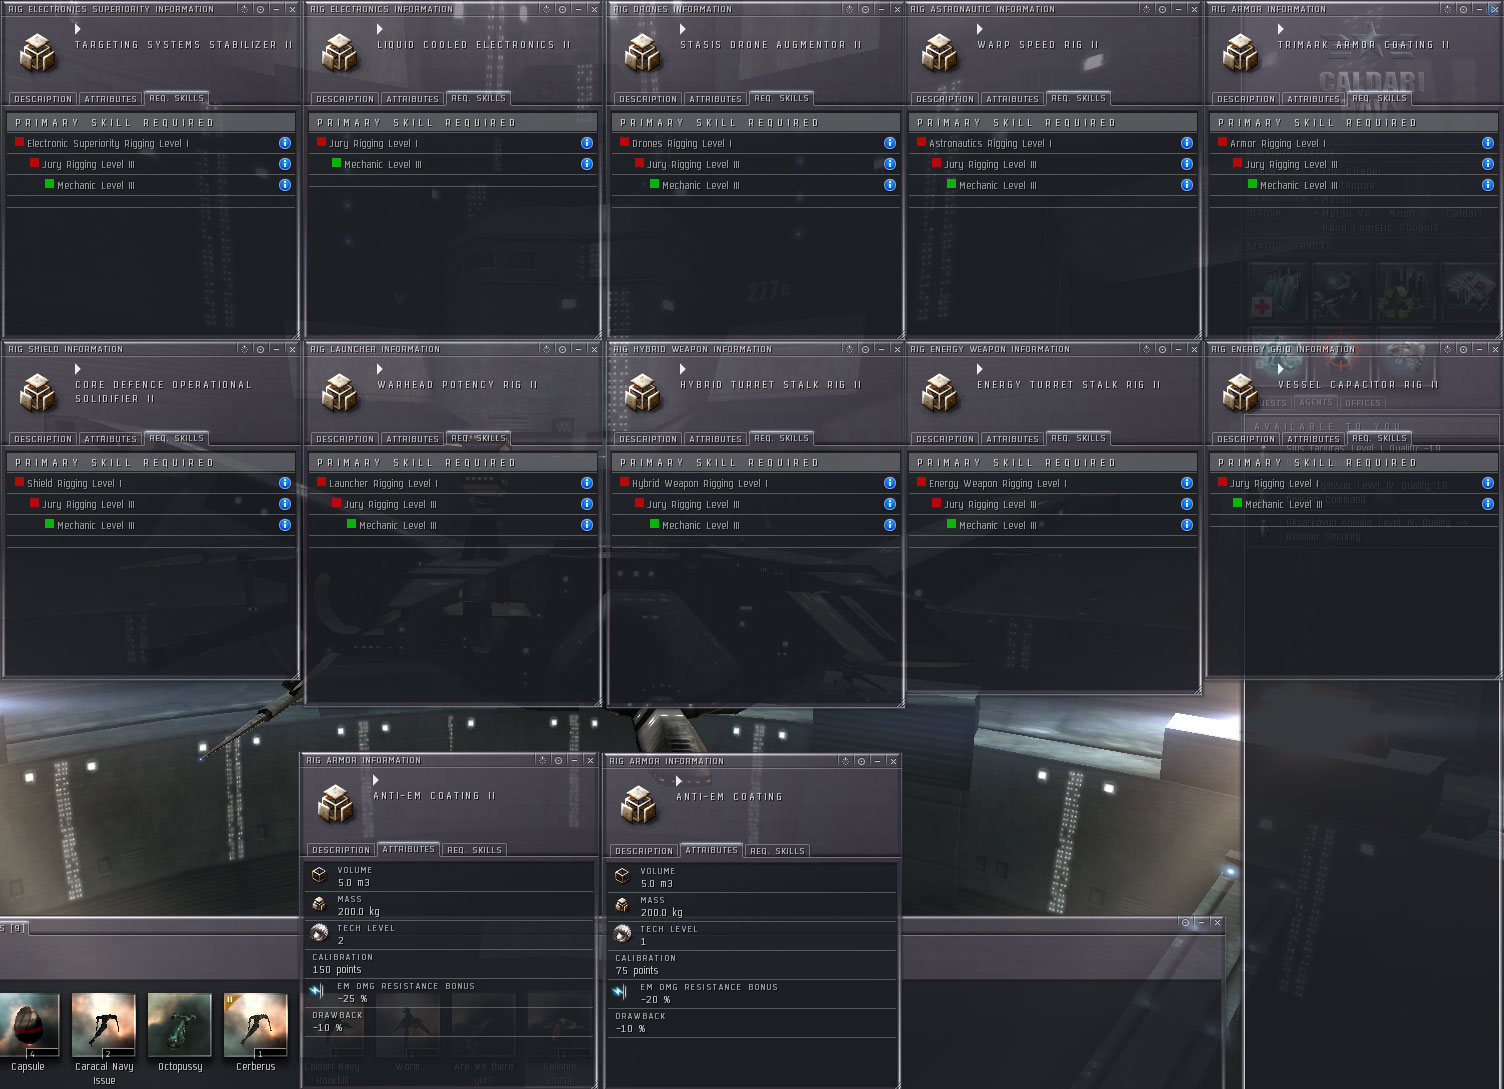Image resolution: width=1504 pixels, height=1089 pixels.
Task: Open the arrow menu above Trimark Armor Coating II
Action: (x=1281, y=29)
